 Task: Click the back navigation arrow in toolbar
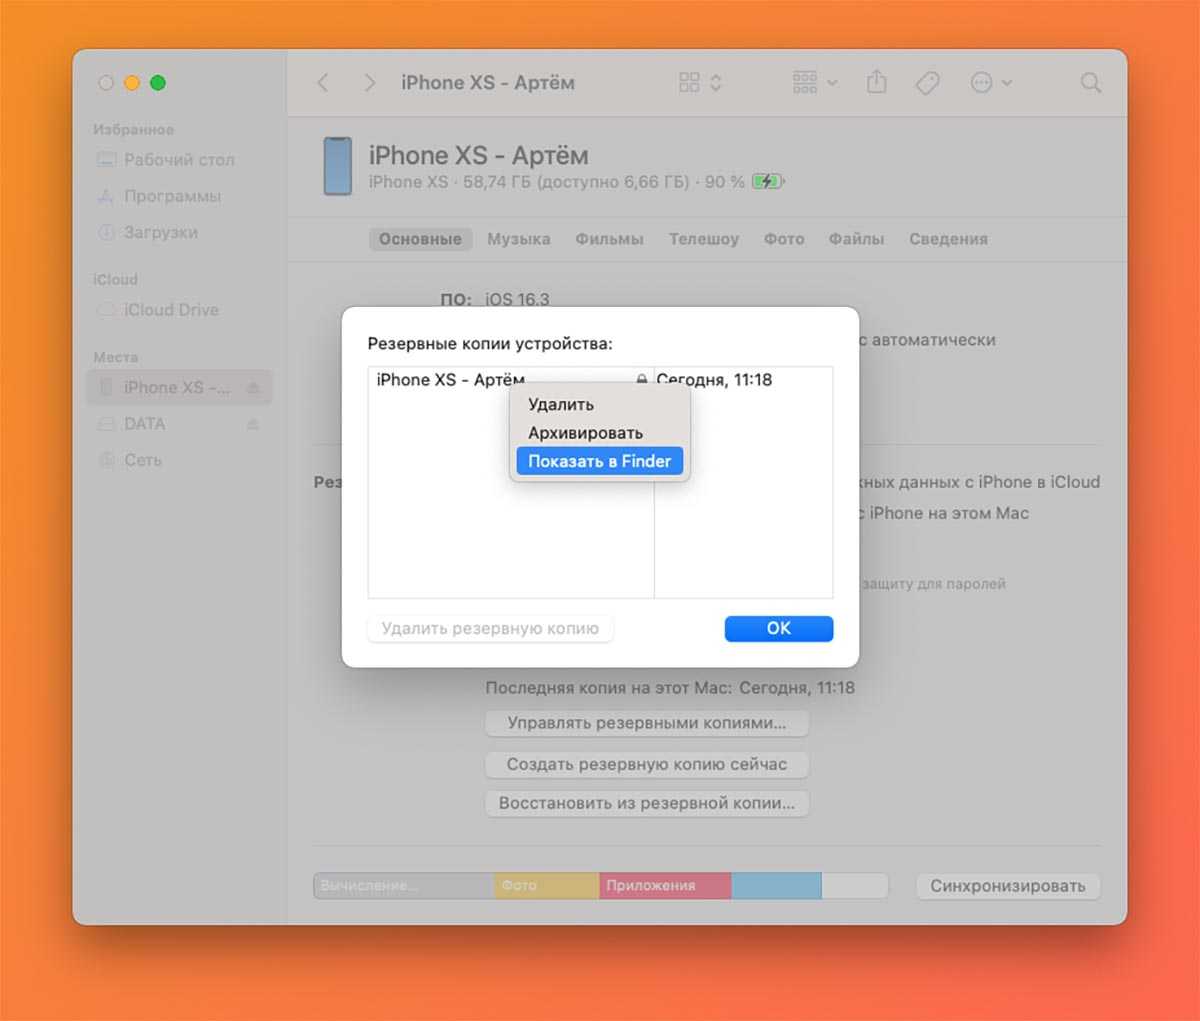click(x=323, y=83)
